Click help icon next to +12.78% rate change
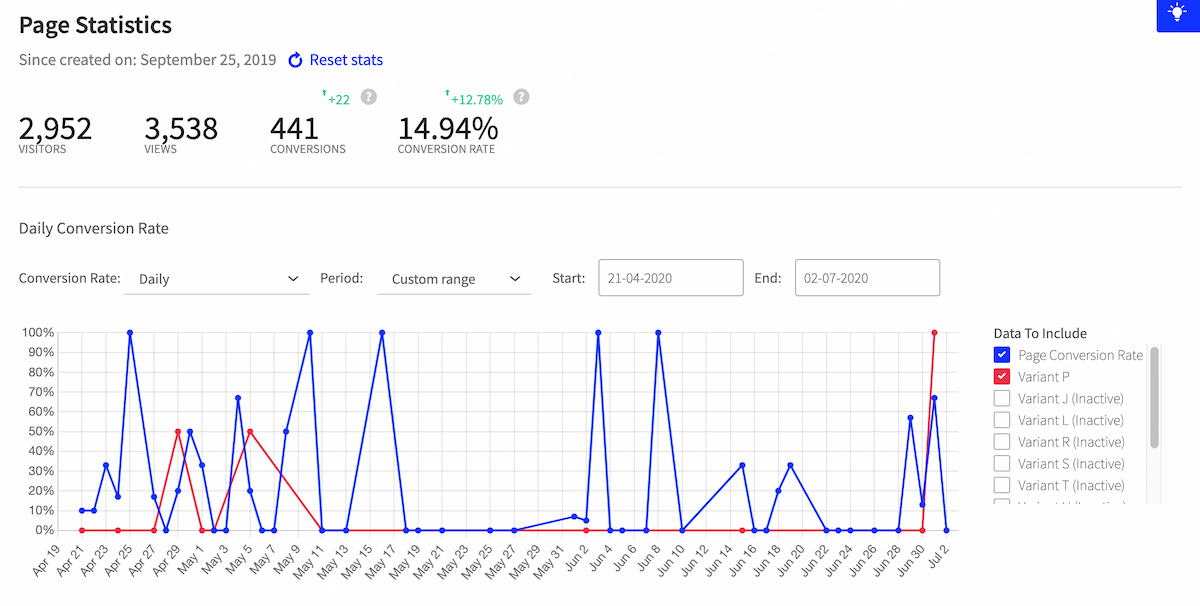 point(521,97)
